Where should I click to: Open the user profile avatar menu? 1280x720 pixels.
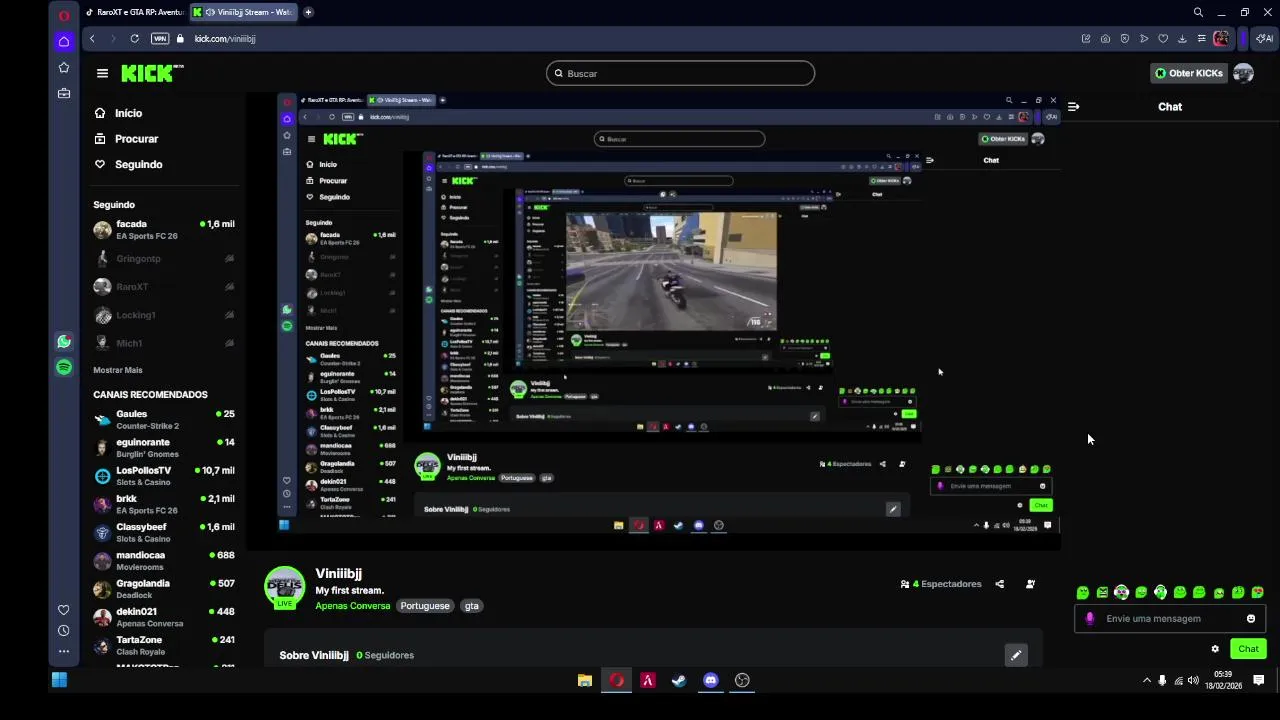[x=1244, y=73]
